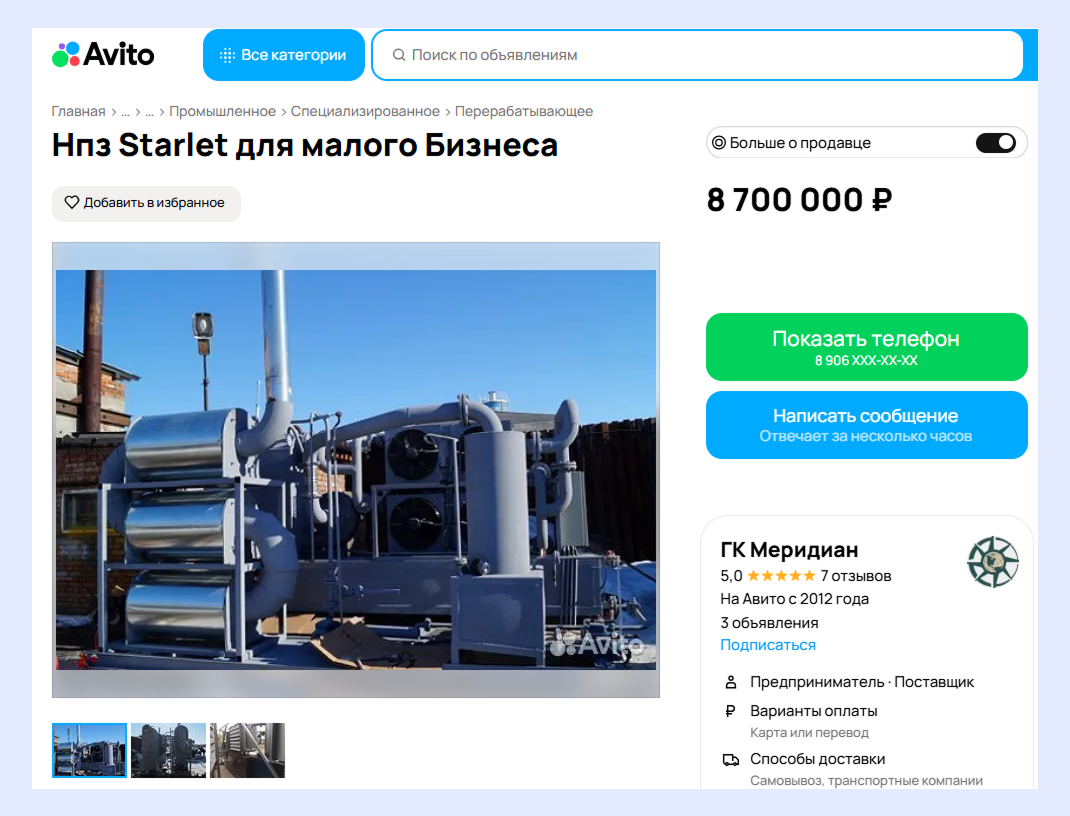1070x816 pixels.
Task: Select the Самовывоз, транспортные компании text
Action: tap(867, 781)
